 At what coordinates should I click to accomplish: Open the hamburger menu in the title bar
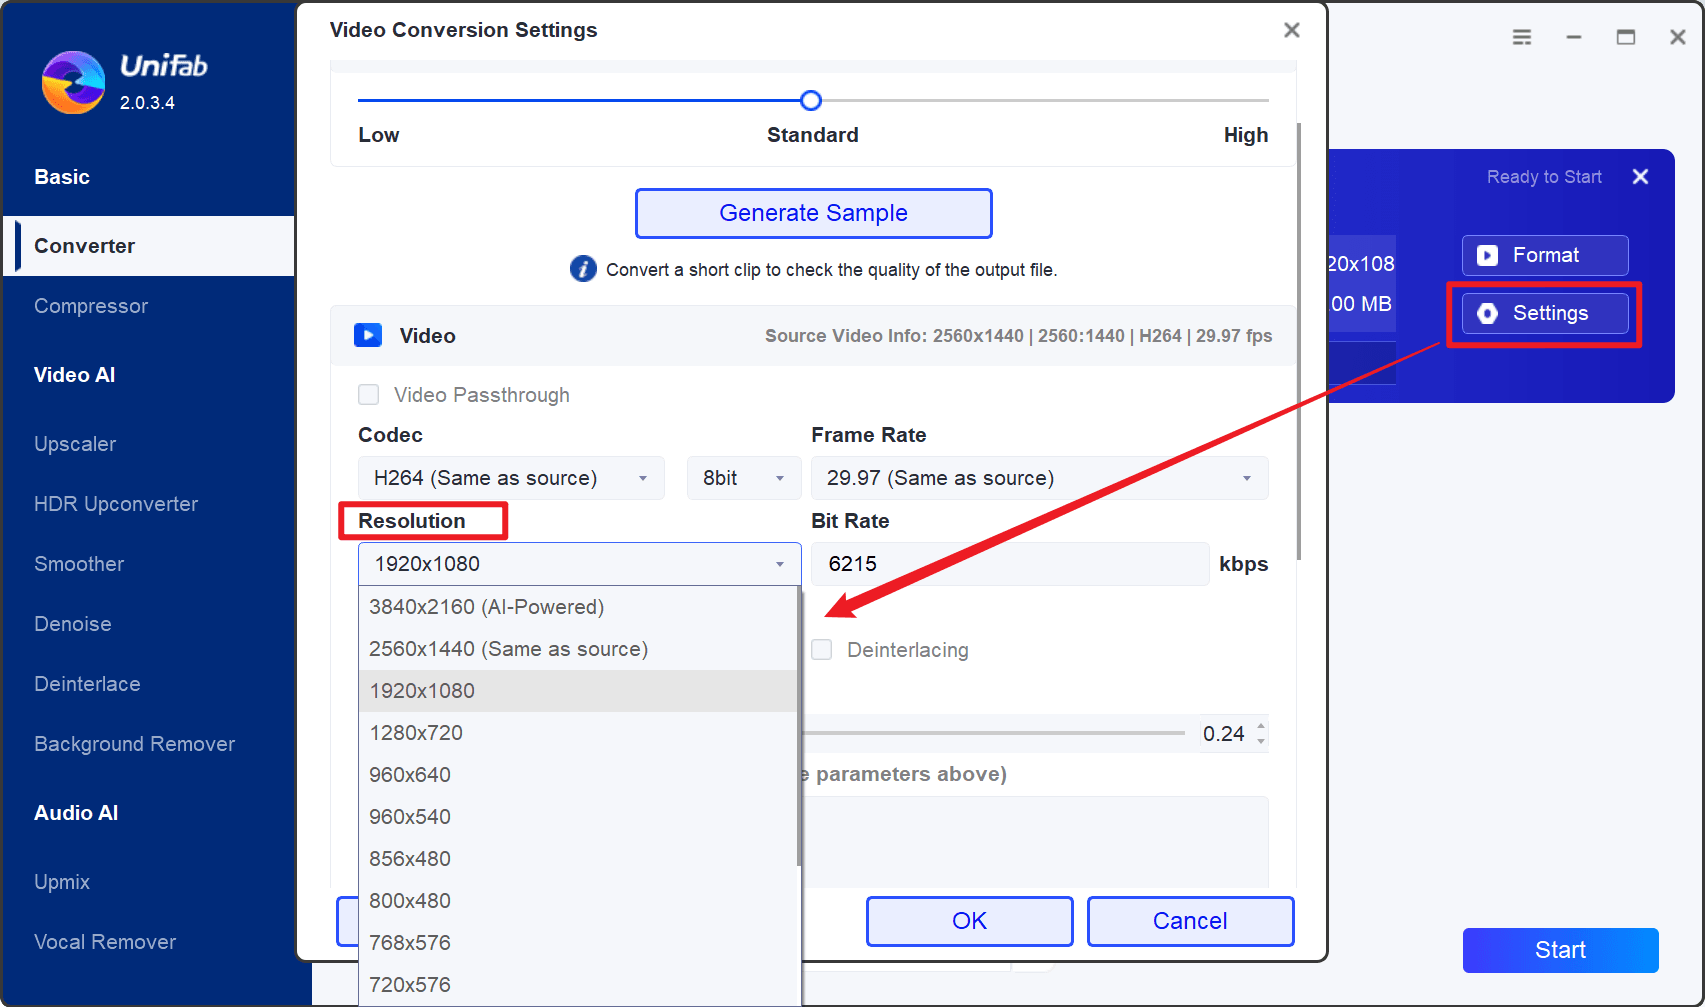pyautogui.click(x=1521, y=36)
